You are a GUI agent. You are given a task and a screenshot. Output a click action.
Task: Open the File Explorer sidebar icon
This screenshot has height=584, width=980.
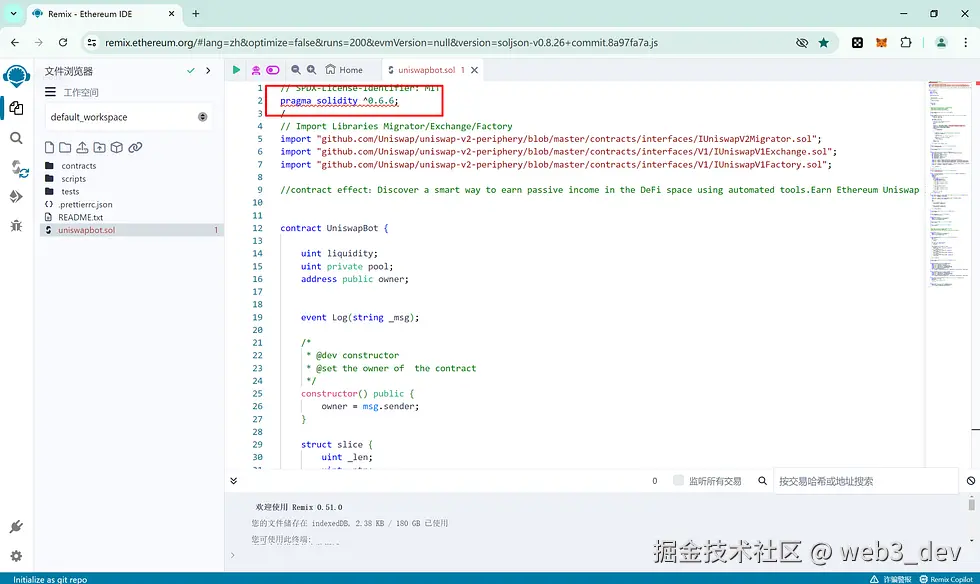click(x=17, y=108)
